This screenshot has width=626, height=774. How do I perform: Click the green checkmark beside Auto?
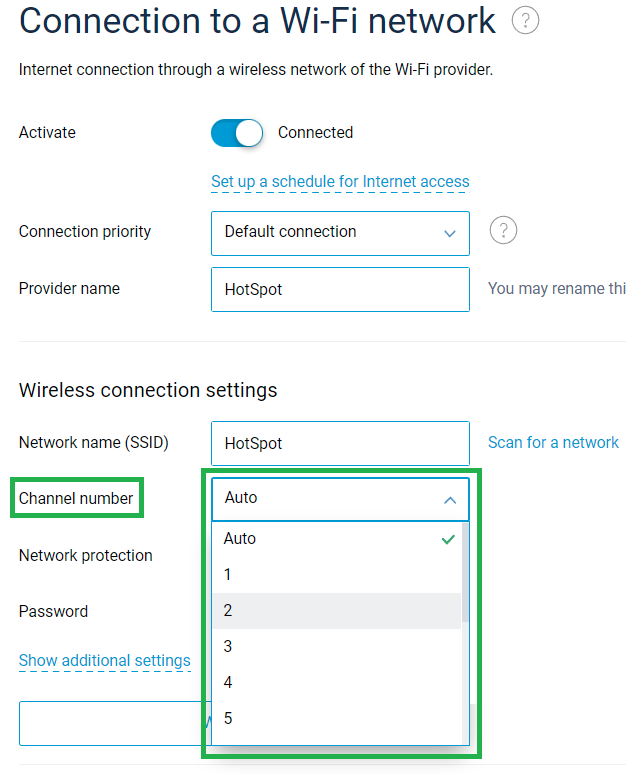pos(448,539)
